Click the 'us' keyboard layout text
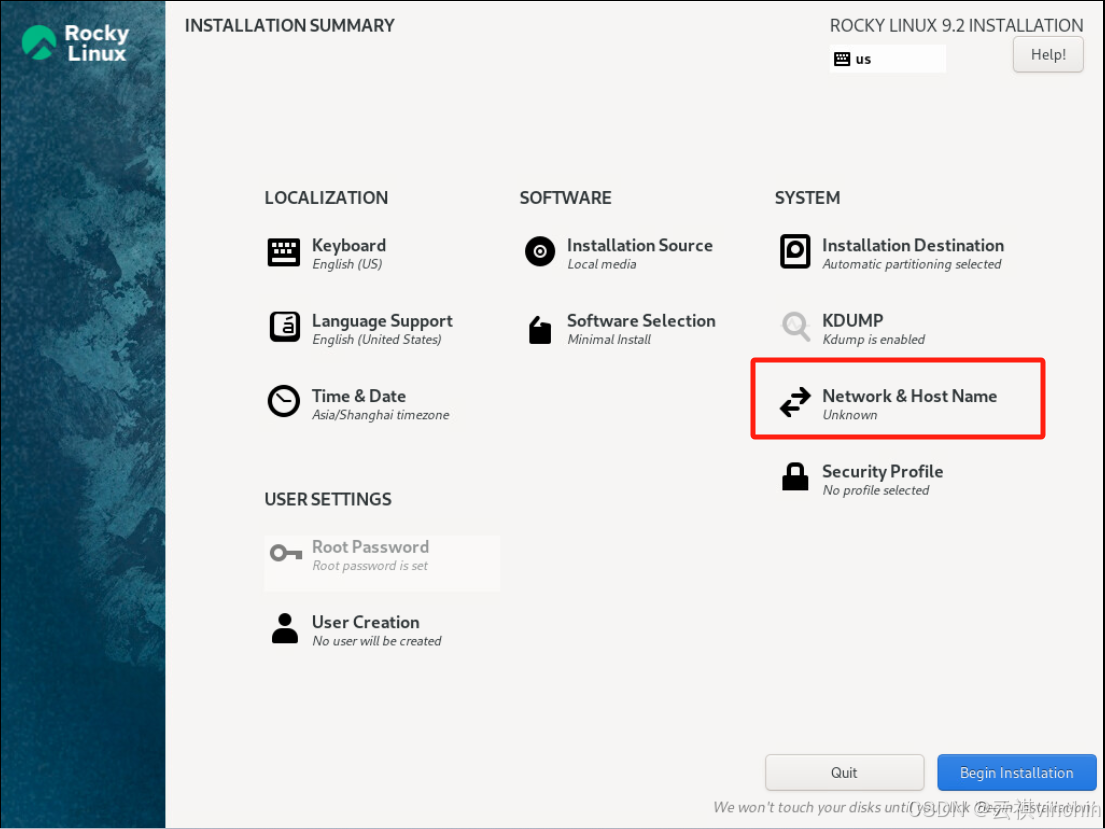This screenshot has width=1105, height=829. [x=863, y=59]
